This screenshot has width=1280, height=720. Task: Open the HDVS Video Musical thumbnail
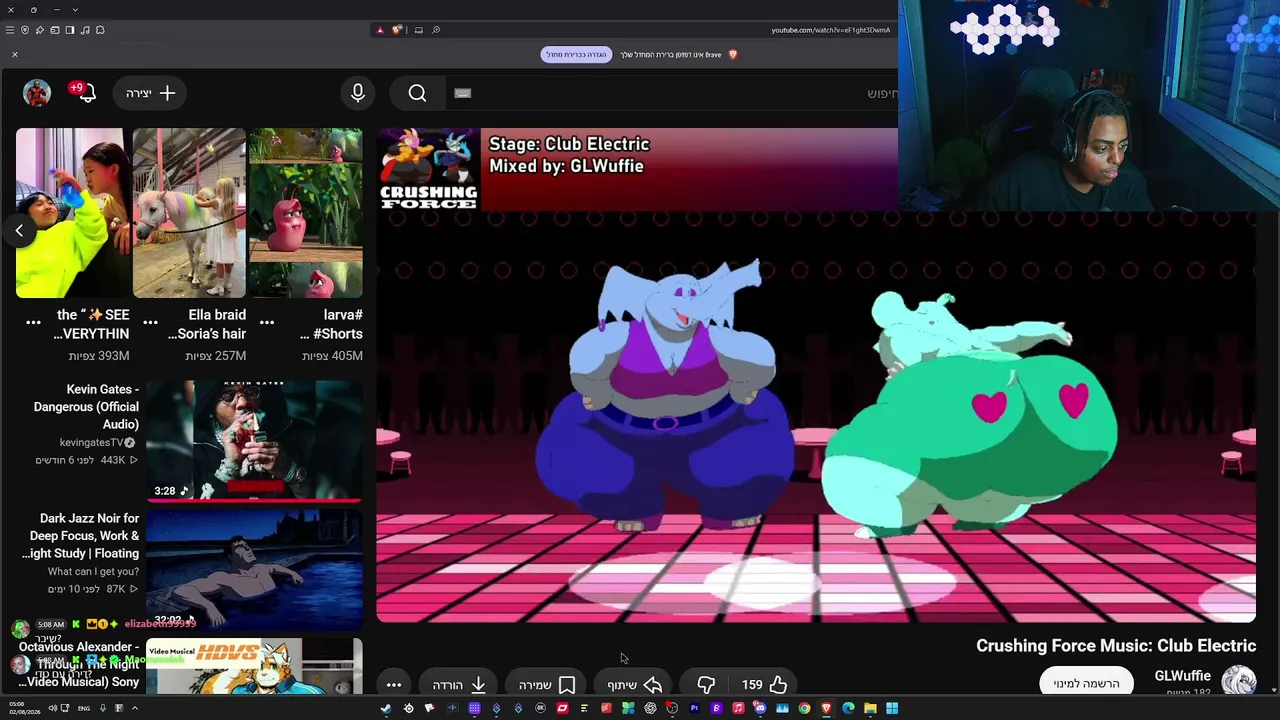(x=254, y=667)
